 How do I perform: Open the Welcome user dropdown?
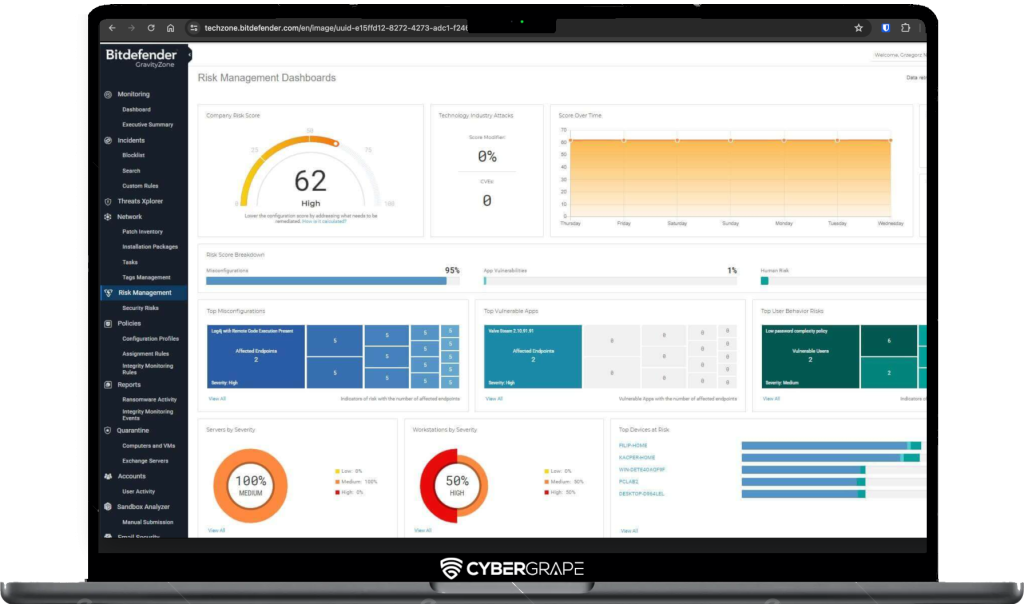pos(900,55)
